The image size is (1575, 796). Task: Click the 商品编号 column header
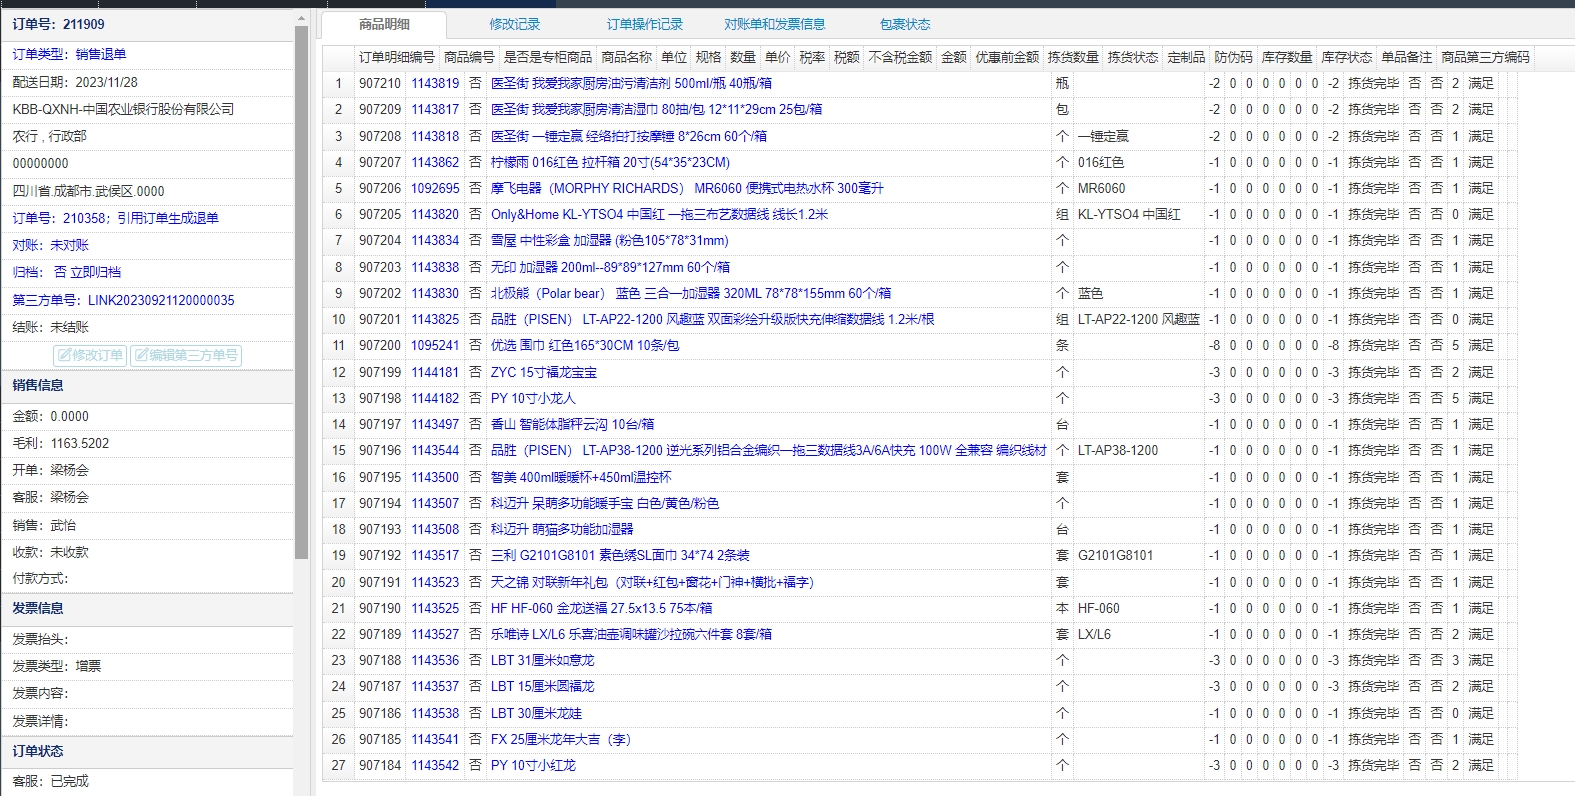click(469, 57)
